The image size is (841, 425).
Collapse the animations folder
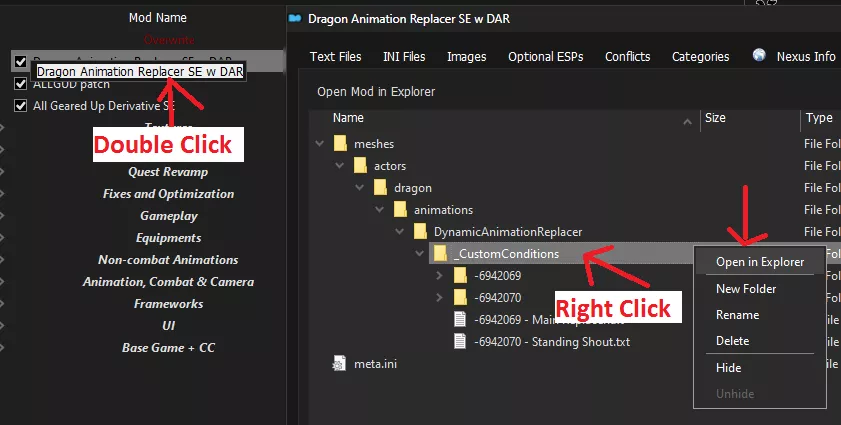pos(380,210)
